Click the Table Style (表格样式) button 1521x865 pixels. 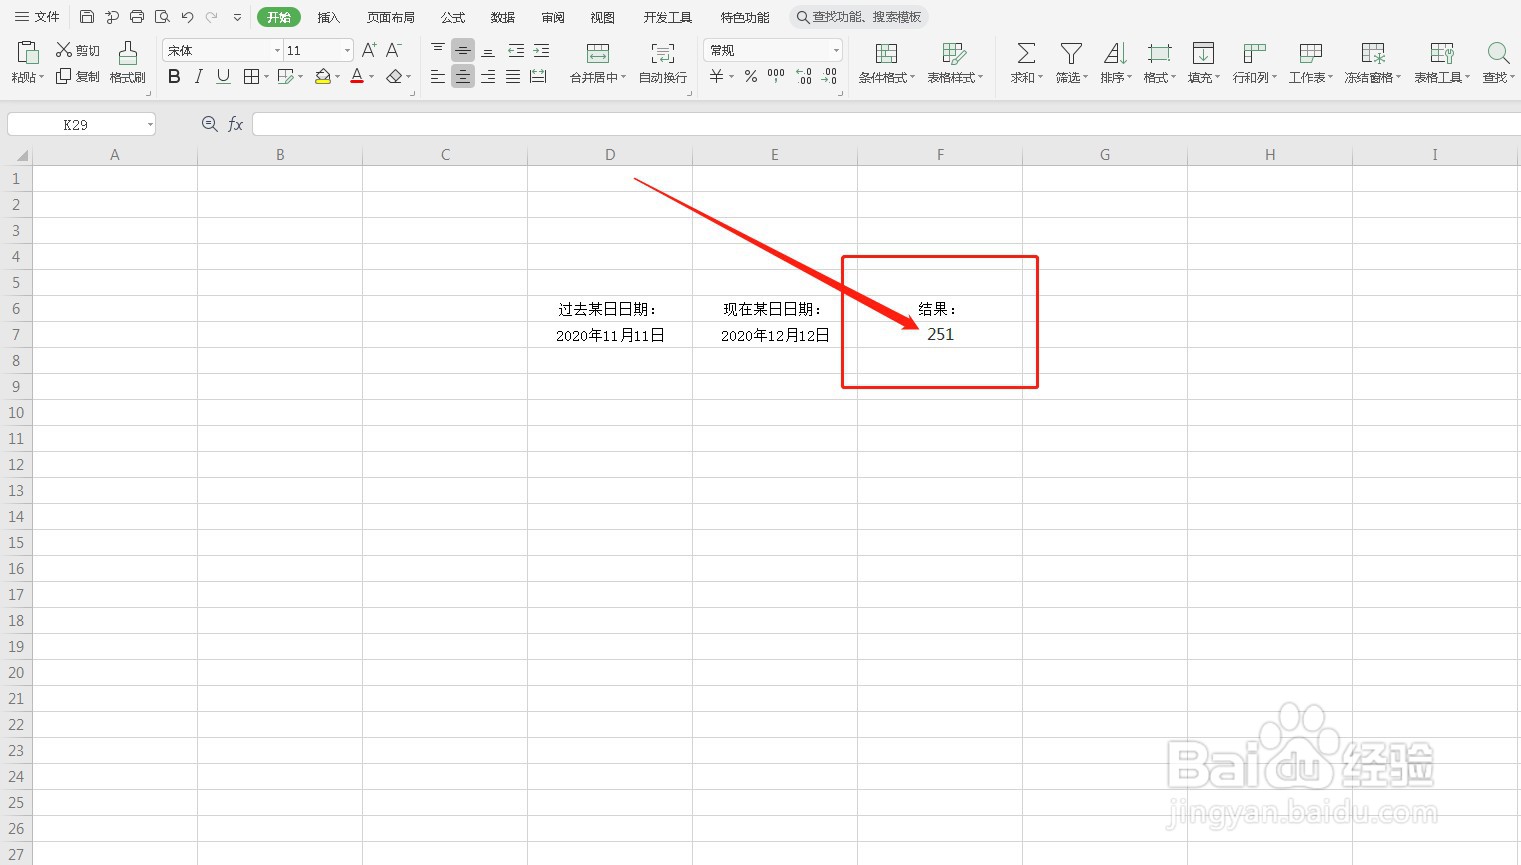pos(955,62)
